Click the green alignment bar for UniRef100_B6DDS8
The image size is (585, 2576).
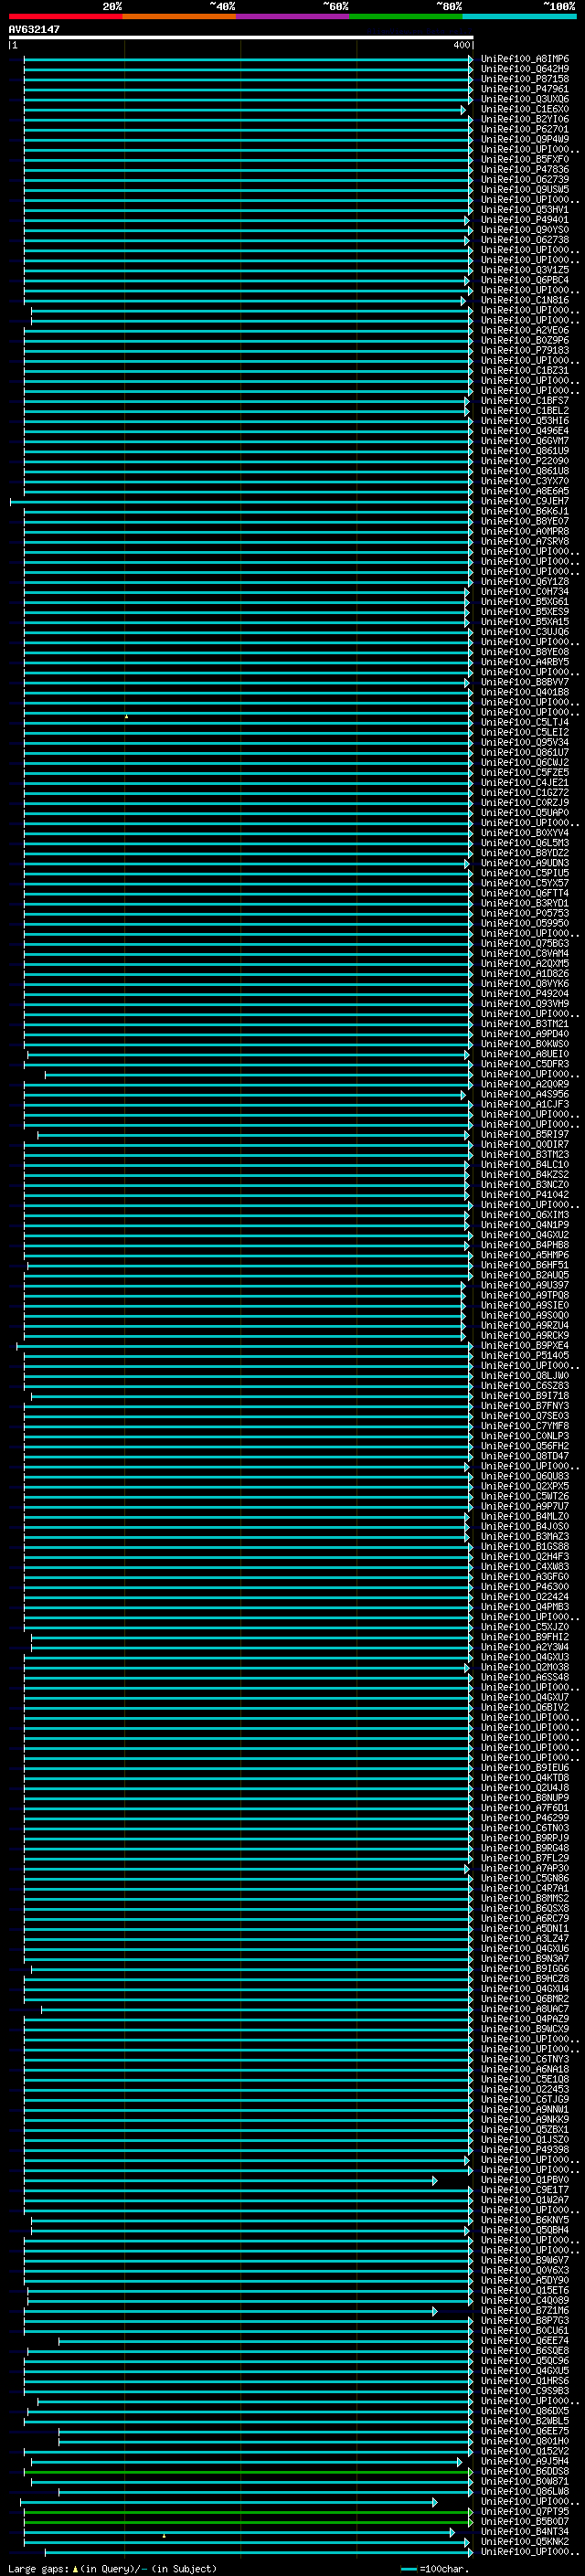[248, 2472]
